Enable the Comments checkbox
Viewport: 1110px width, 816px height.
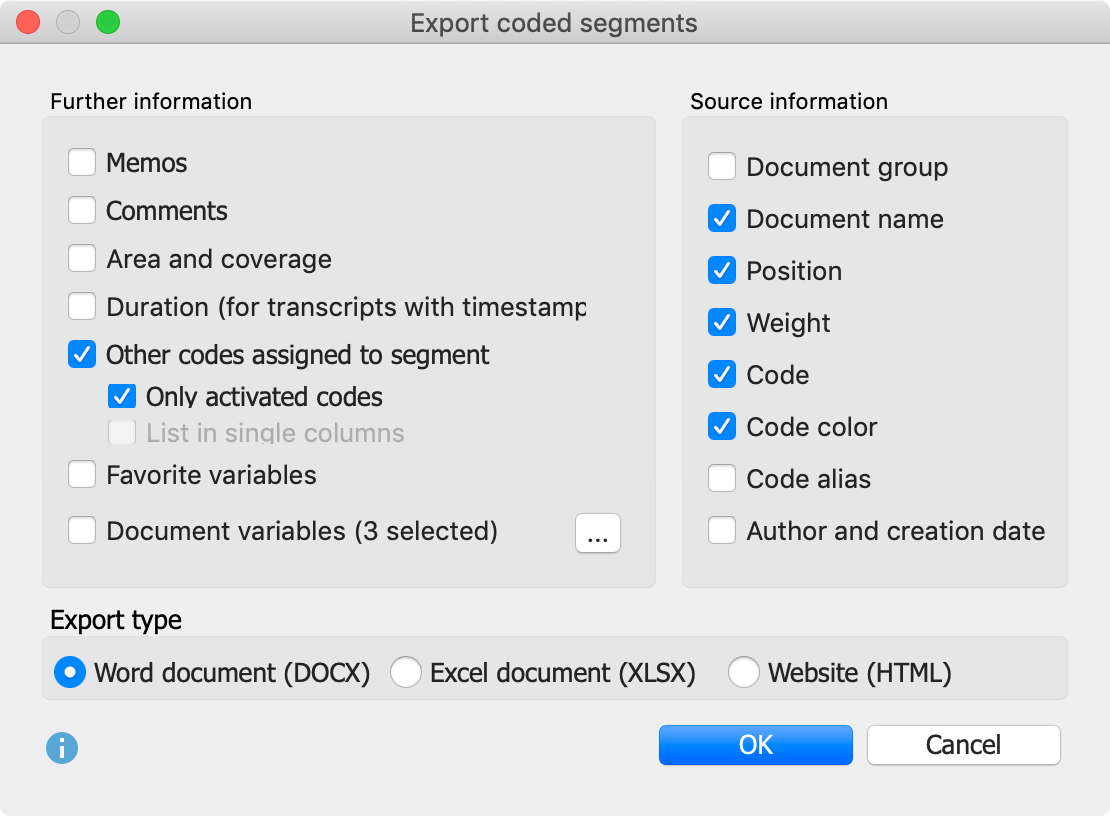82,210
